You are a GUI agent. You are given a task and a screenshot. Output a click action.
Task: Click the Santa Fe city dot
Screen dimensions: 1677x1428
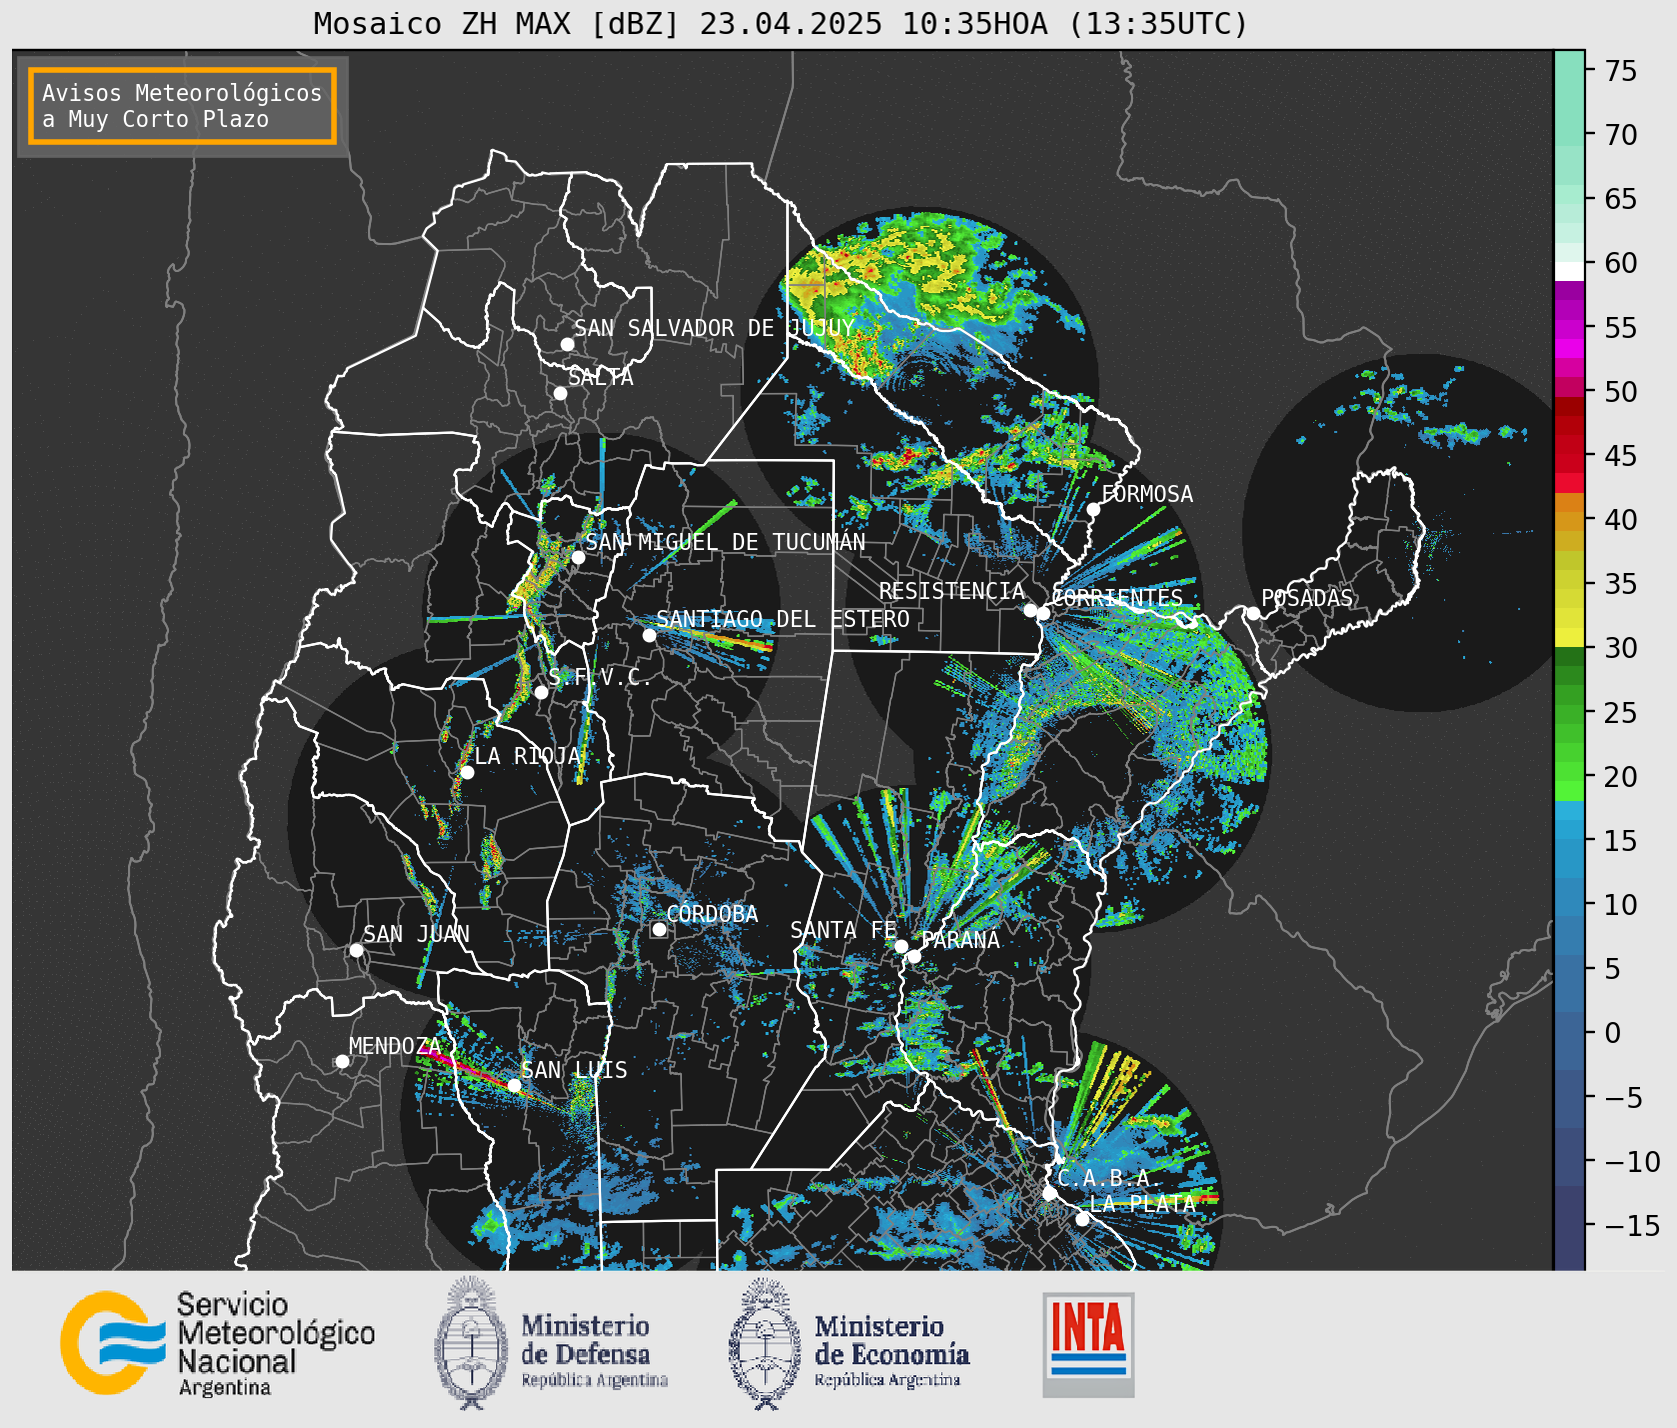[901, 946]
